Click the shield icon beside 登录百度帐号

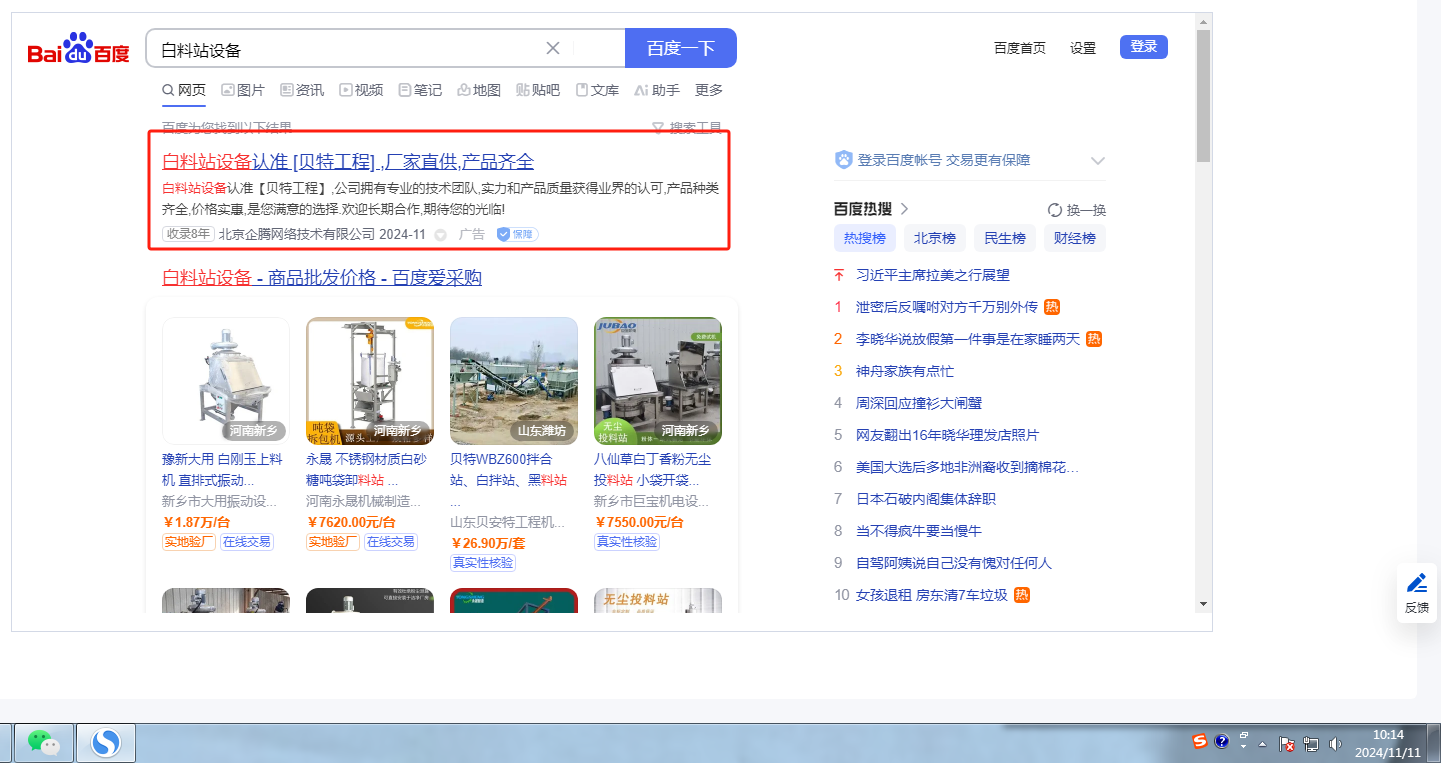[x=844, y=160]
